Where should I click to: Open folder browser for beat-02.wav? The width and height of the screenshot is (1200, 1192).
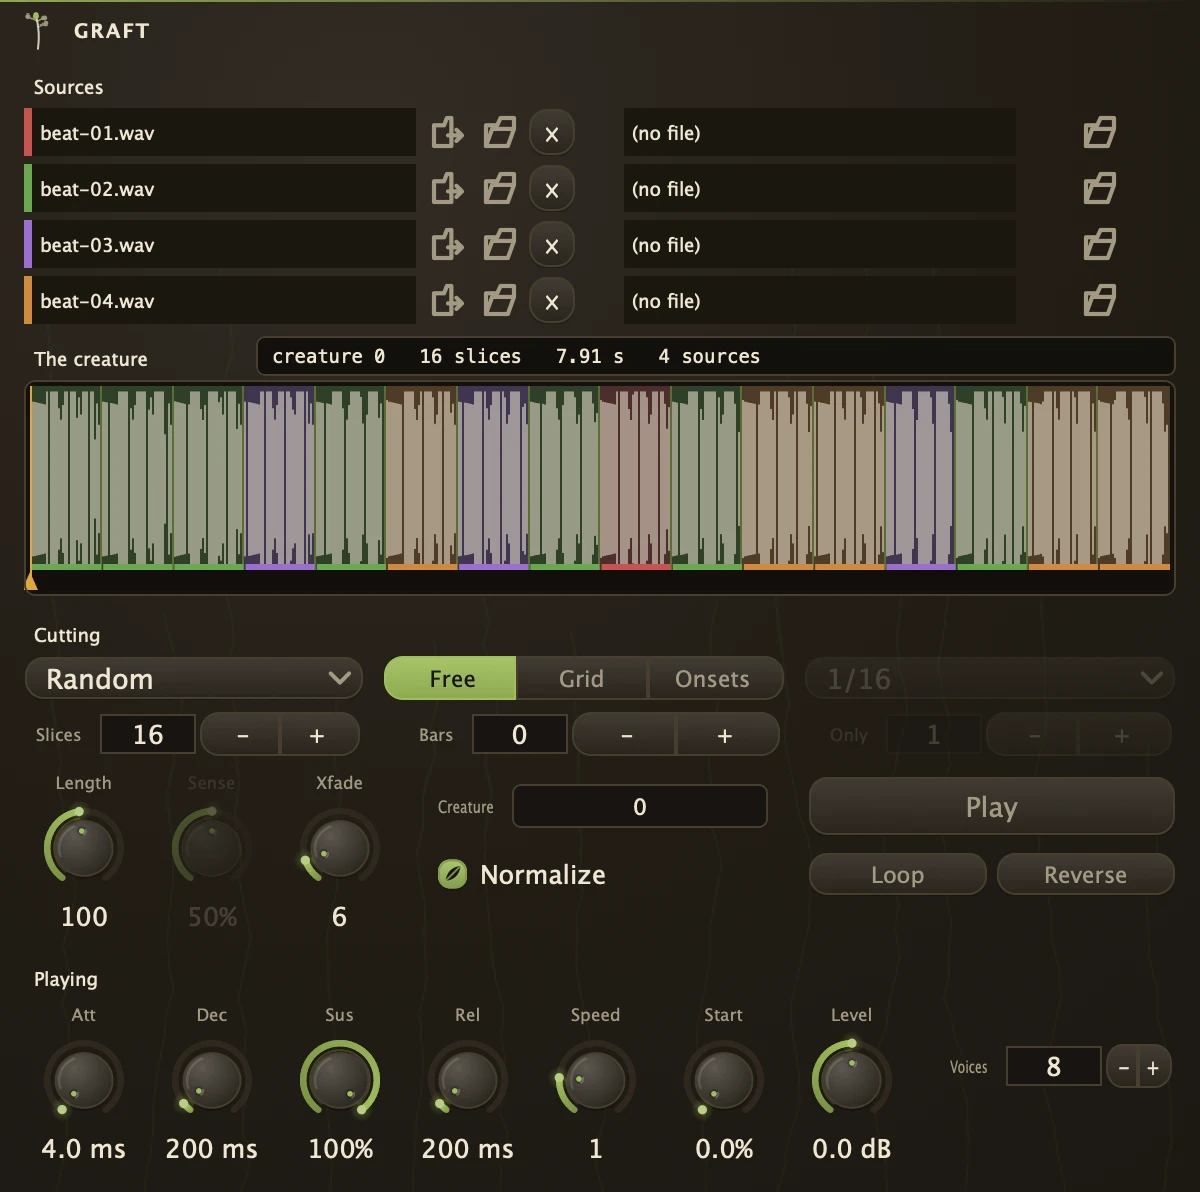(499, 189)
